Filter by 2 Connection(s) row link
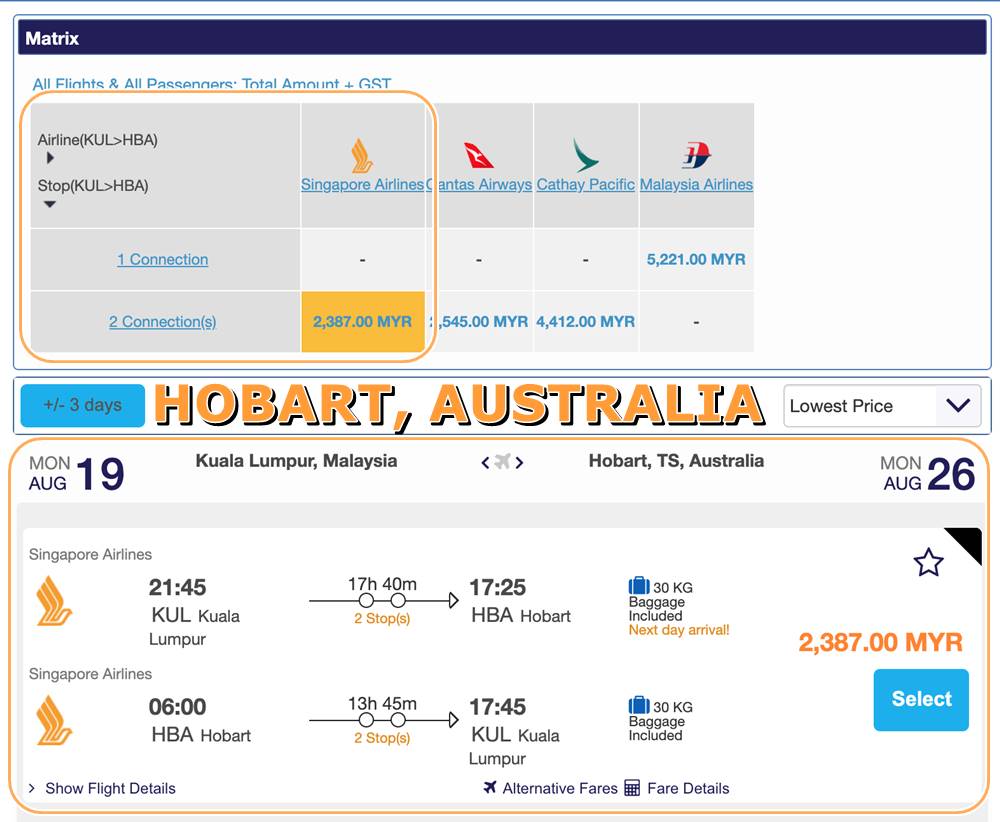 [163, 321]
